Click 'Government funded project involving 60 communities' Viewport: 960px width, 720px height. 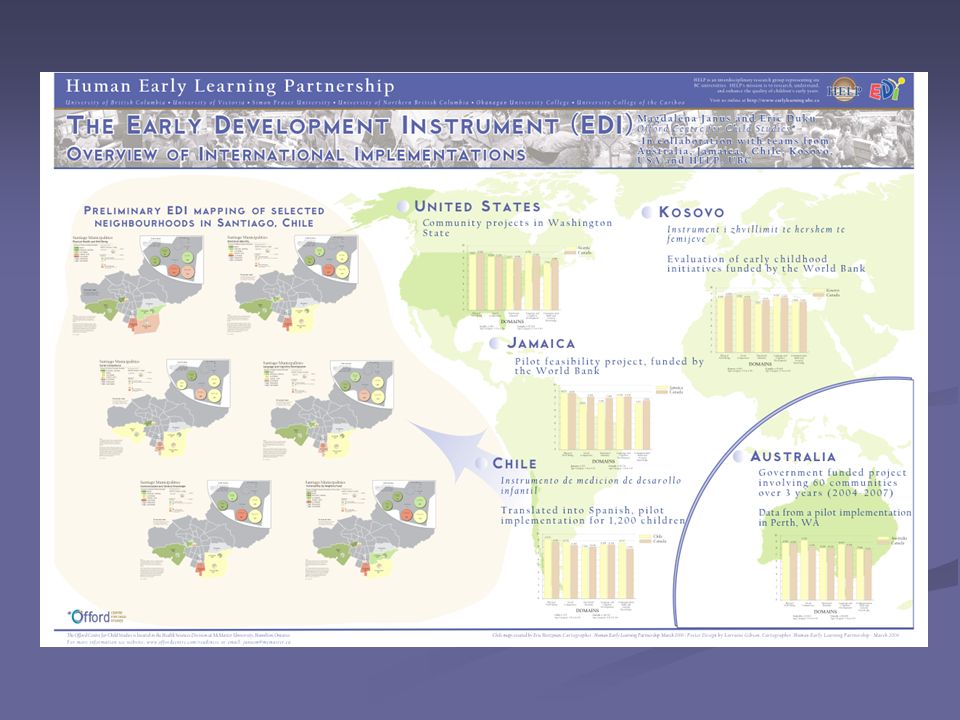click(832, 482)
